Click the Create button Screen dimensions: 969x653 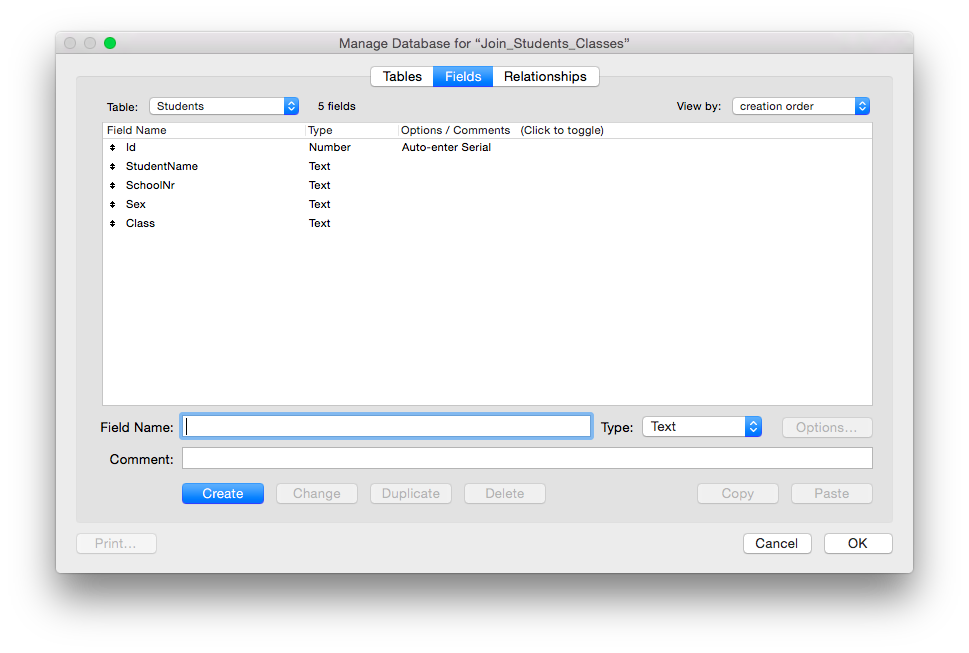point(222,494)
